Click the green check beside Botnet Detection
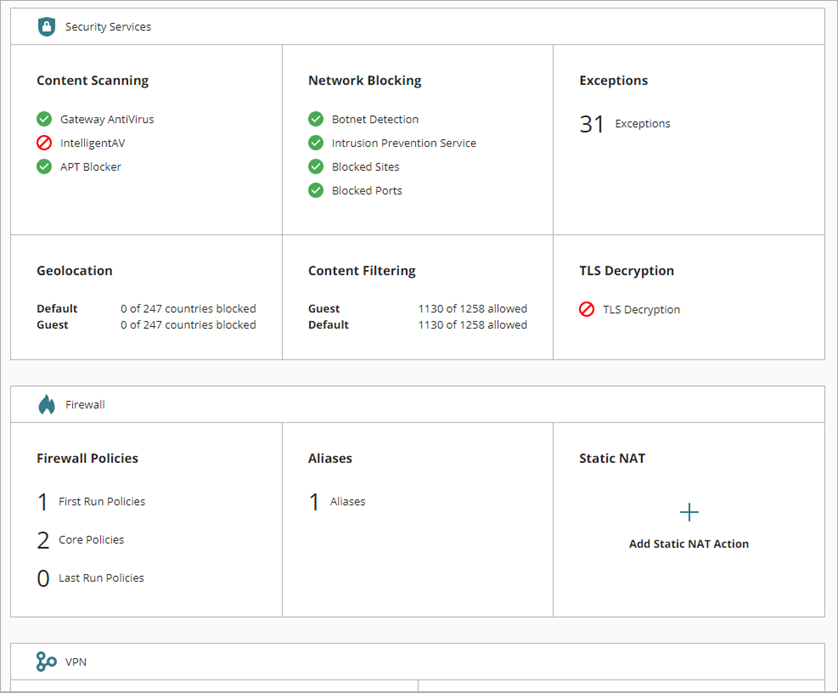This screenshot has height=693, width=838. (315, 118)
